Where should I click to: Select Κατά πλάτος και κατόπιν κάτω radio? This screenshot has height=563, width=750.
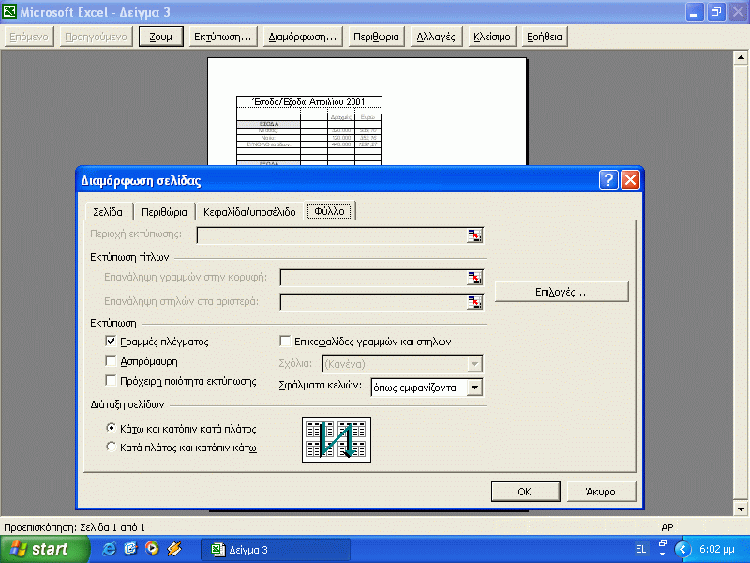pos(111,447)
